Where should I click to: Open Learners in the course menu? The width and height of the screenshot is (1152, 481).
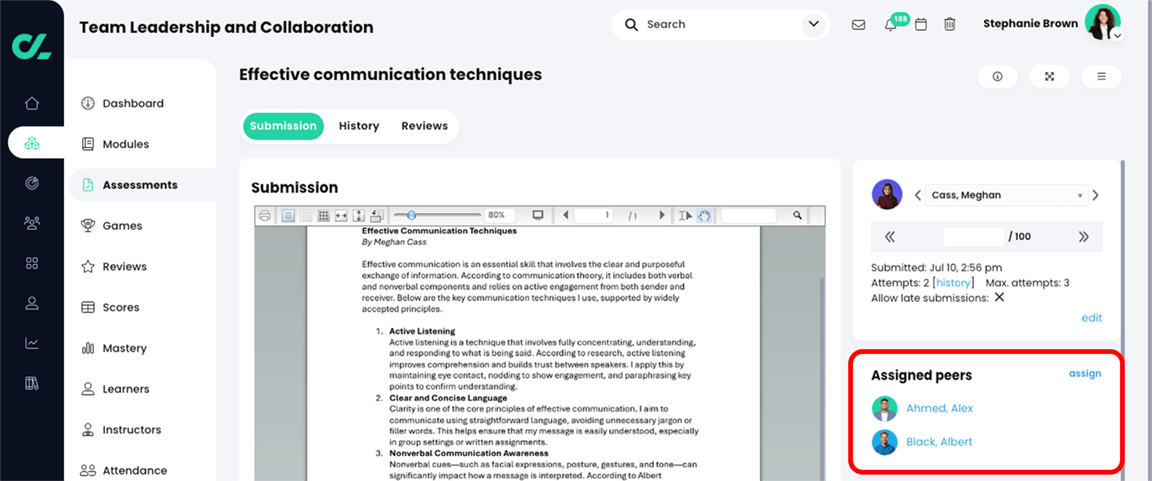[126, 389]
